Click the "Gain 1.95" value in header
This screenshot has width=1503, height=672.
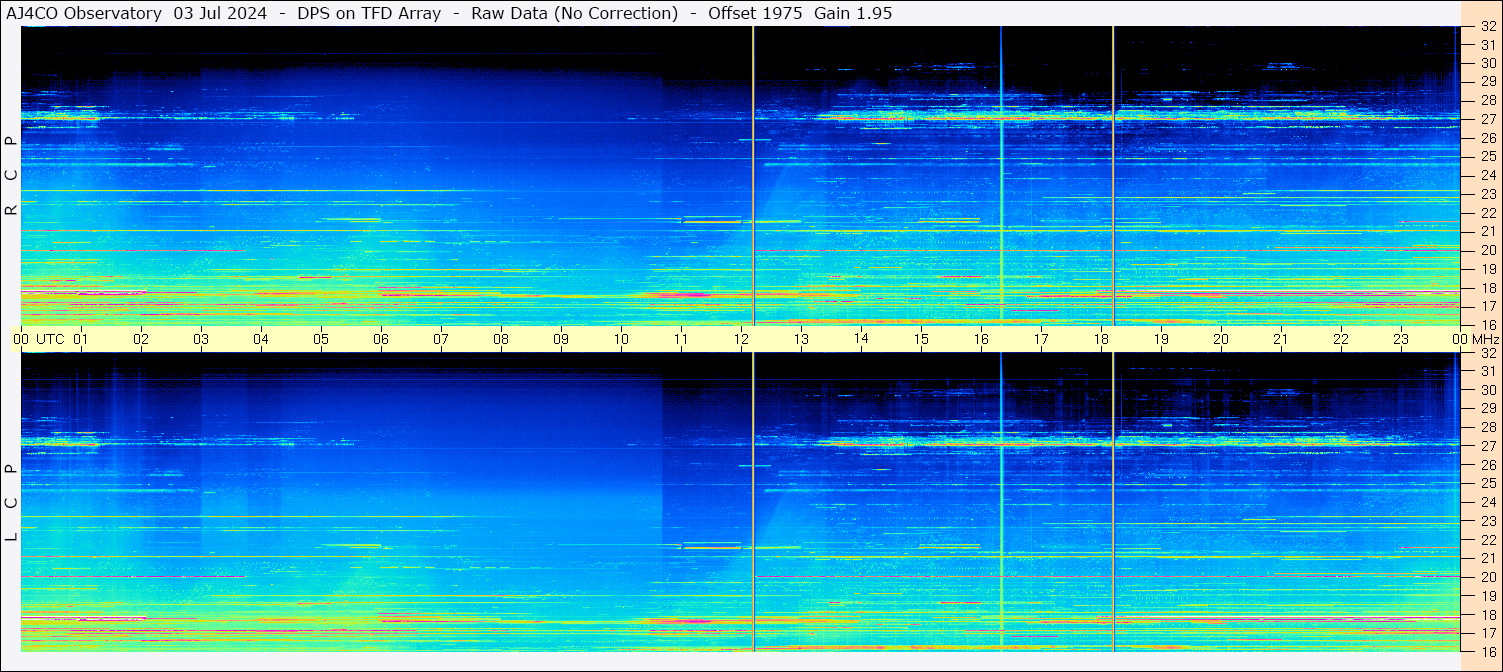click(x=853, y=13)
